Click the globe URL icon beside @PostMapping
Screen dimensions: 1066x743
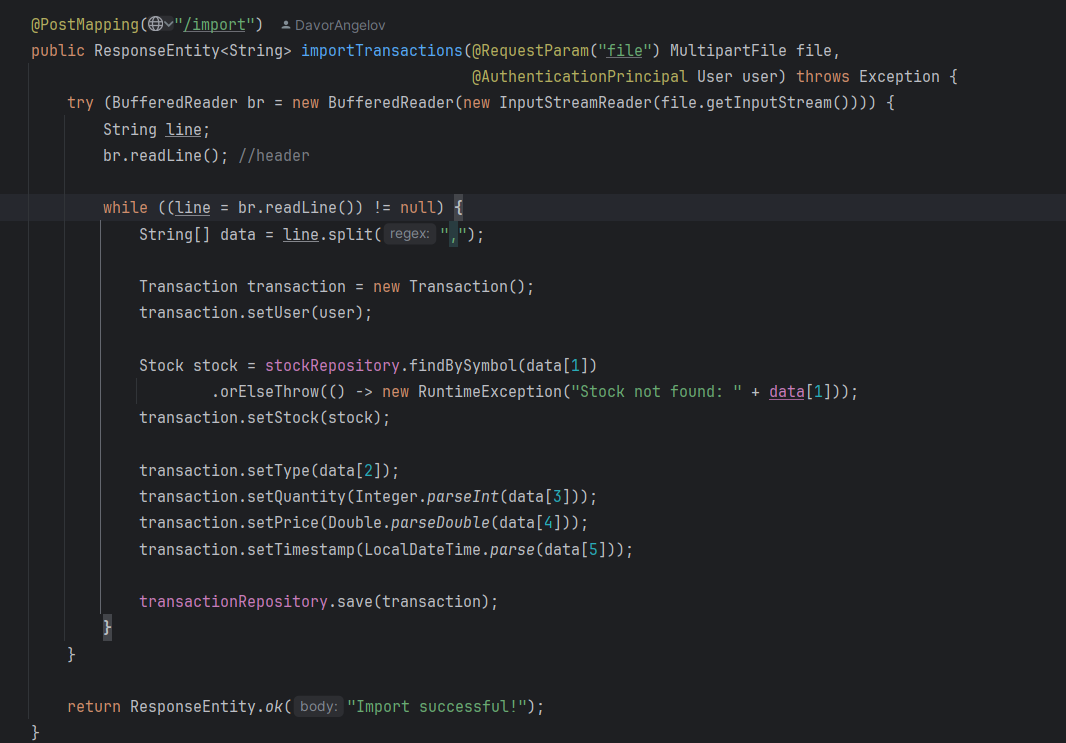154,24
